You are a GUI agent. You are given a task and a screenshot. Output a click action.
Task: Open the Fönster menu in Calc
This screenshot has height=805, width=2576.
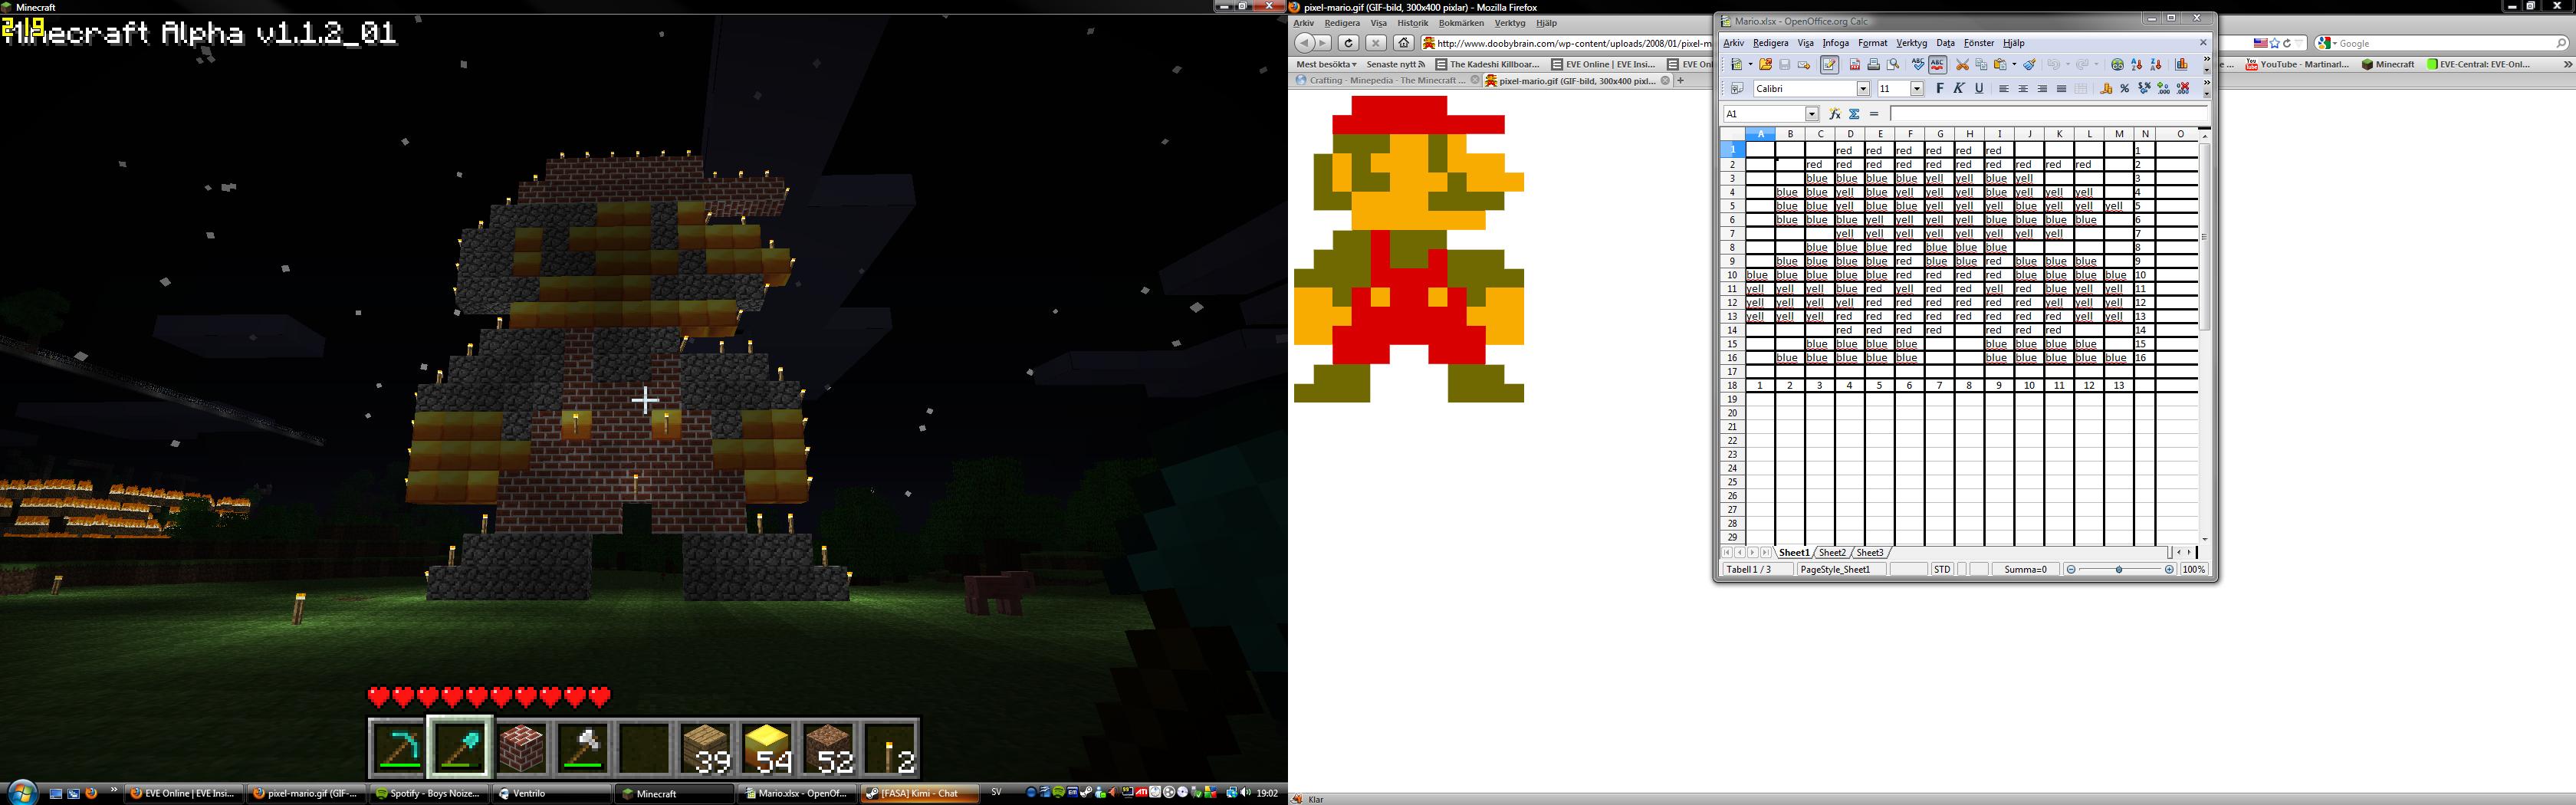1979,43
